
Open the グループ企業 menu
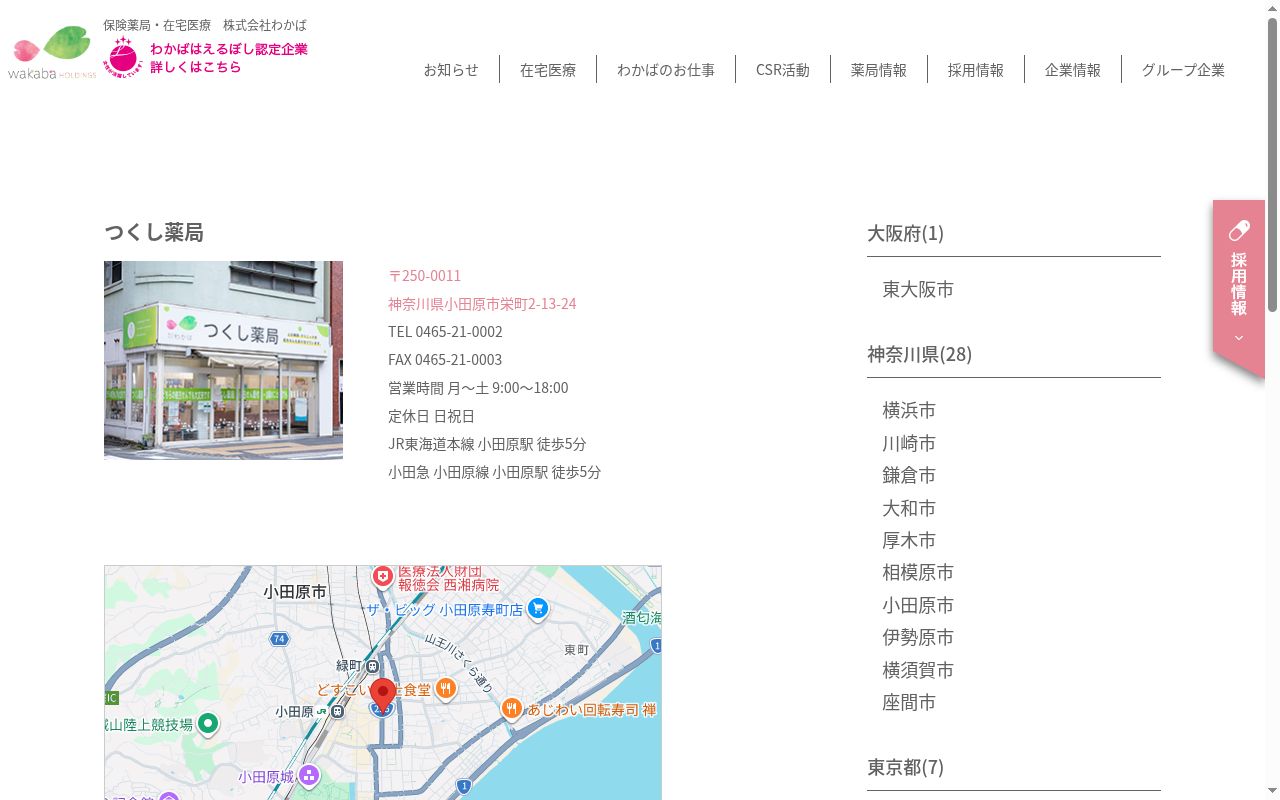[x=1183, y=70]
